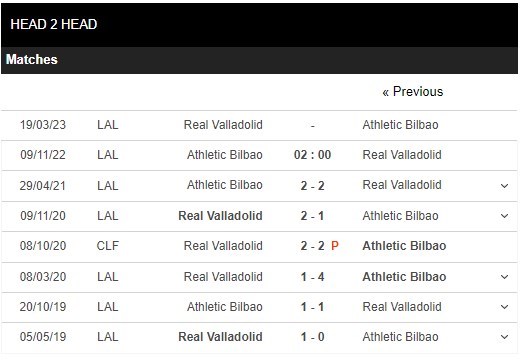Image resolution: width=523 pixels, height=364 pixels.
Task: Open the 1 - 1 score from 20/10/19
Action: pyautogui.click(x=312, y=307)
